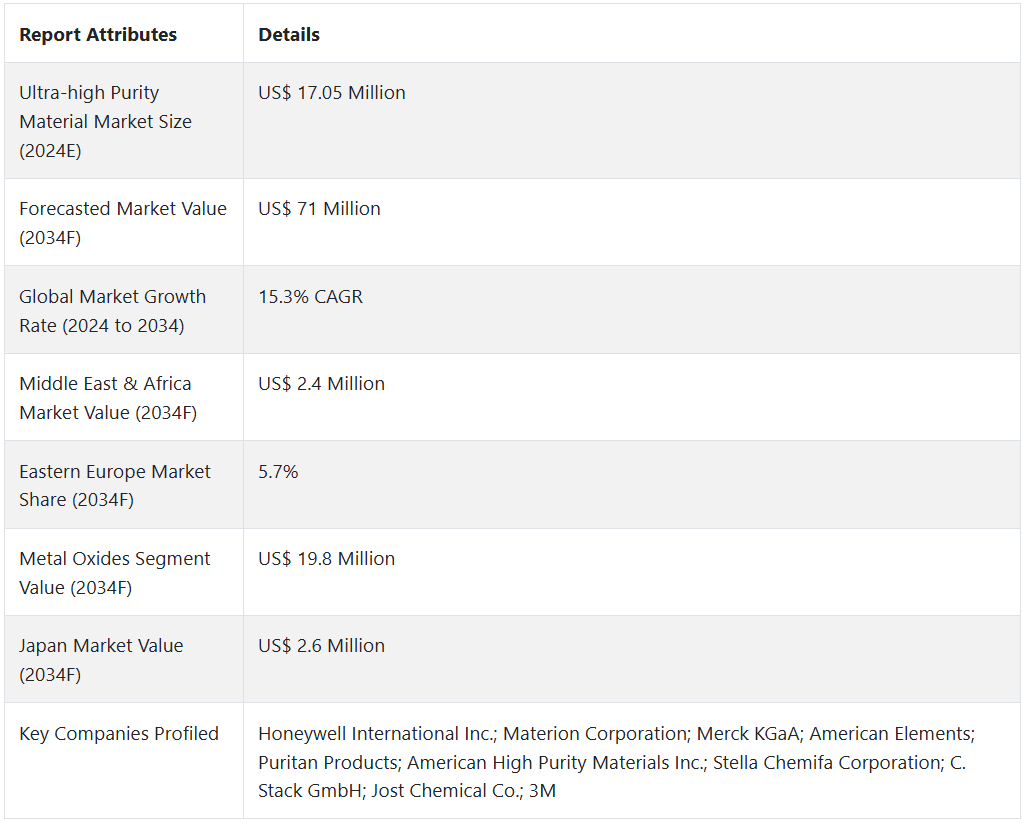Select the Global Market Growth Rate label
1023x823 pixels.
[112, 311]
